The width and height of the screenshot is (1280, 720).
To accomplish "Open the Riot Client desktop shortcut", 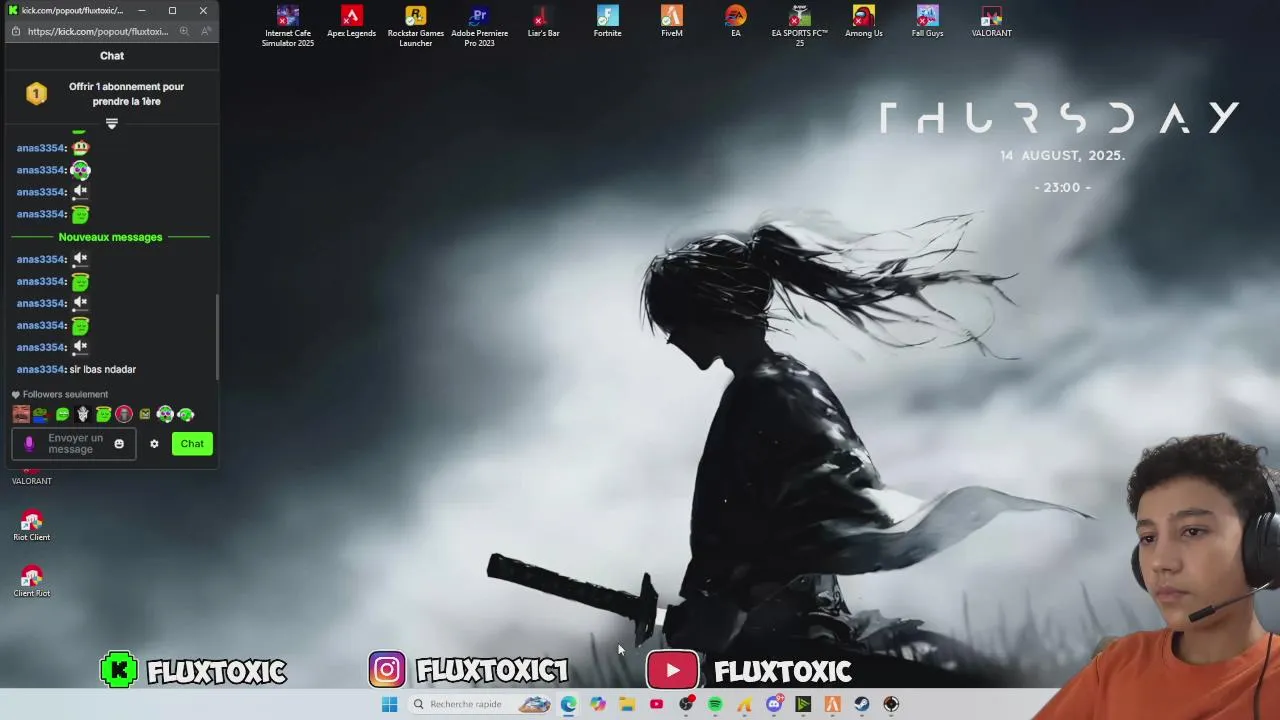I will [31, 526].
